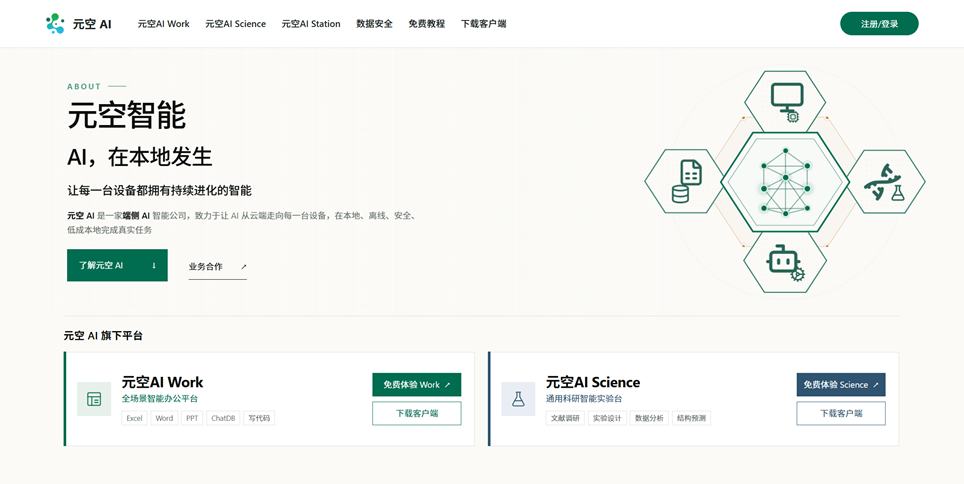Open 免费教程 navigation item
Image resolution: width=964 pixels, height=484 pixels.
coord(427,24)
